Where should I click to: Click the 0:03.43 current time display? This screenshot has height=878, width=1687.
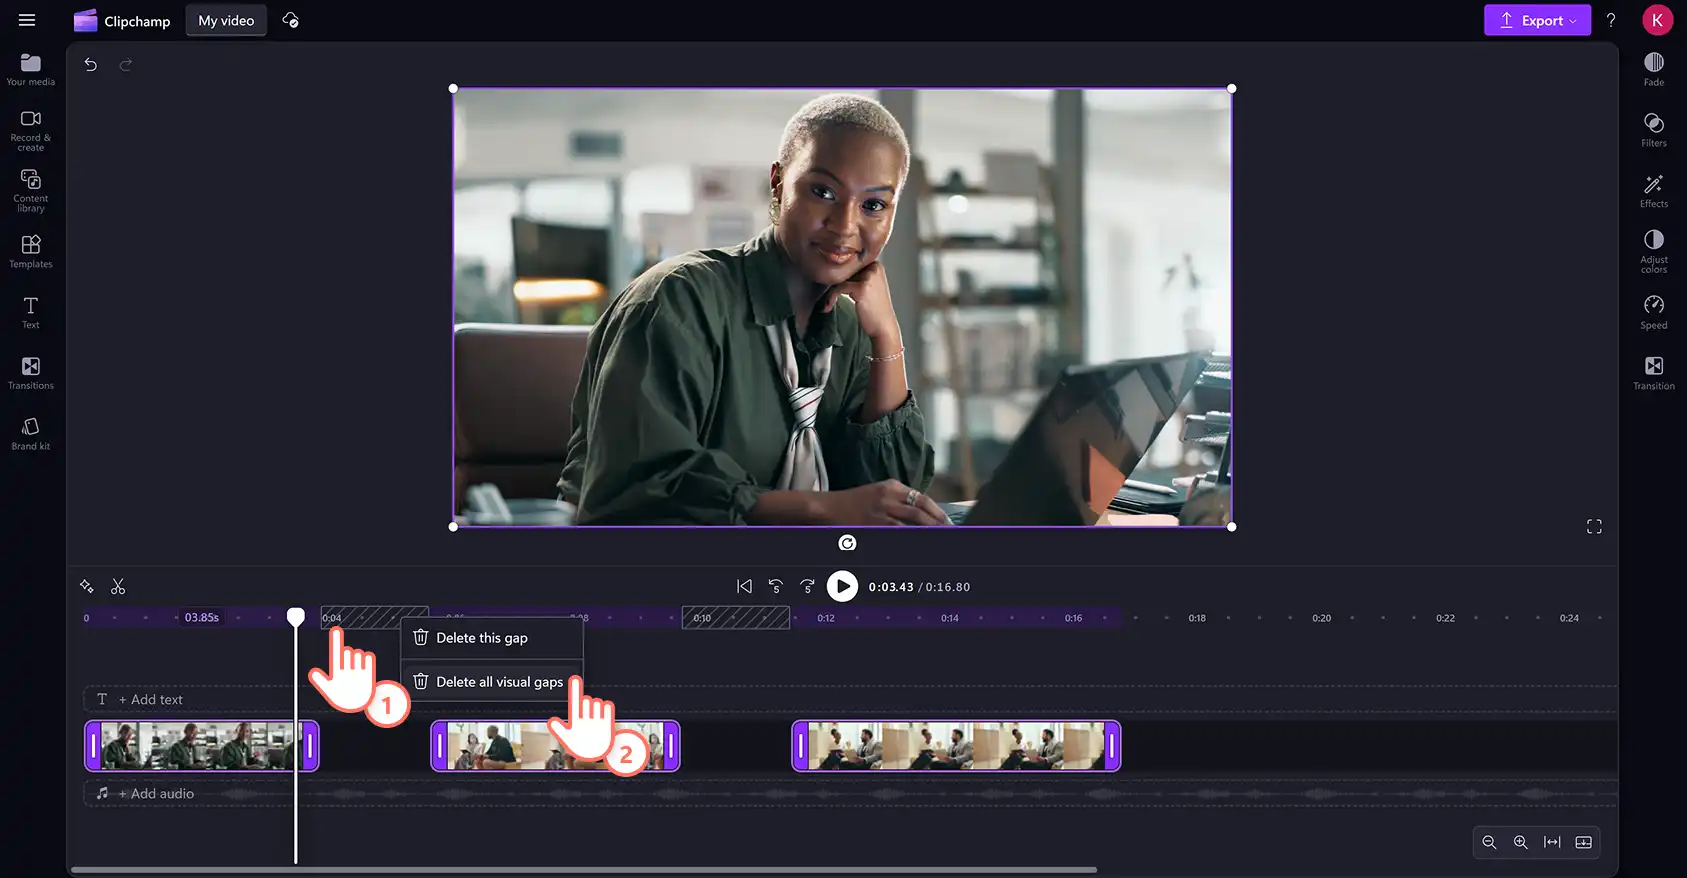(x=891, y=587)
